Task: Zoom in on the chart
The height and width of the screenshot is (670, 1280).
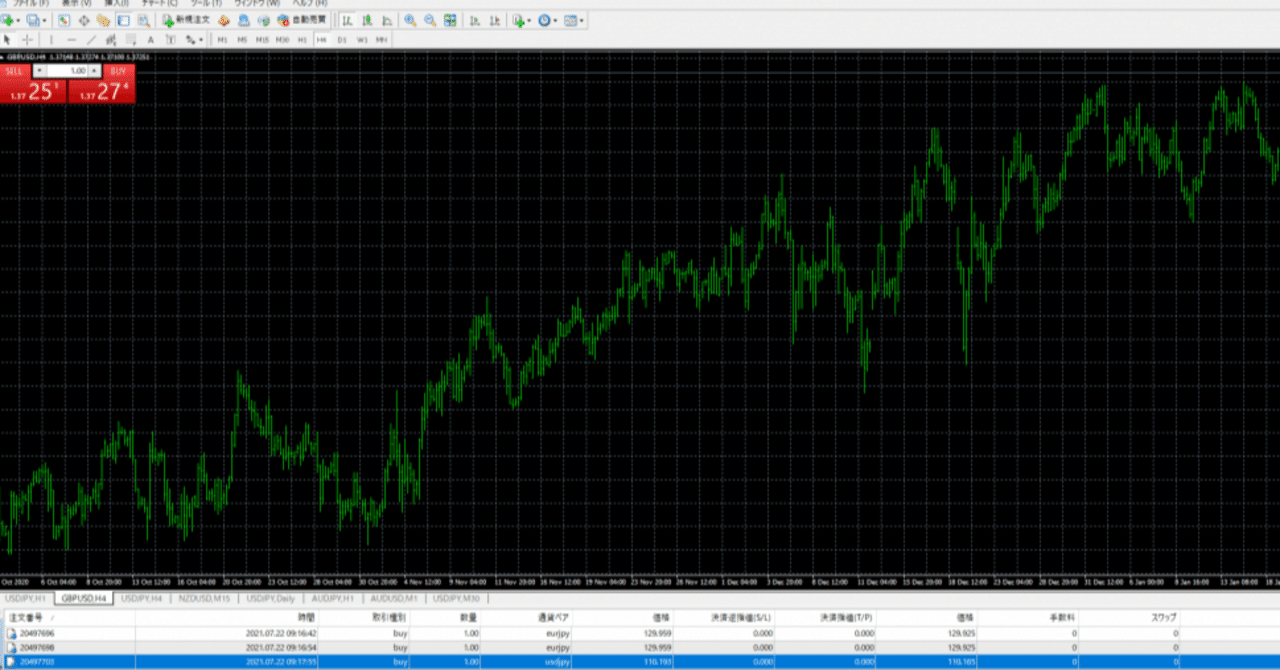Action: 410,20
